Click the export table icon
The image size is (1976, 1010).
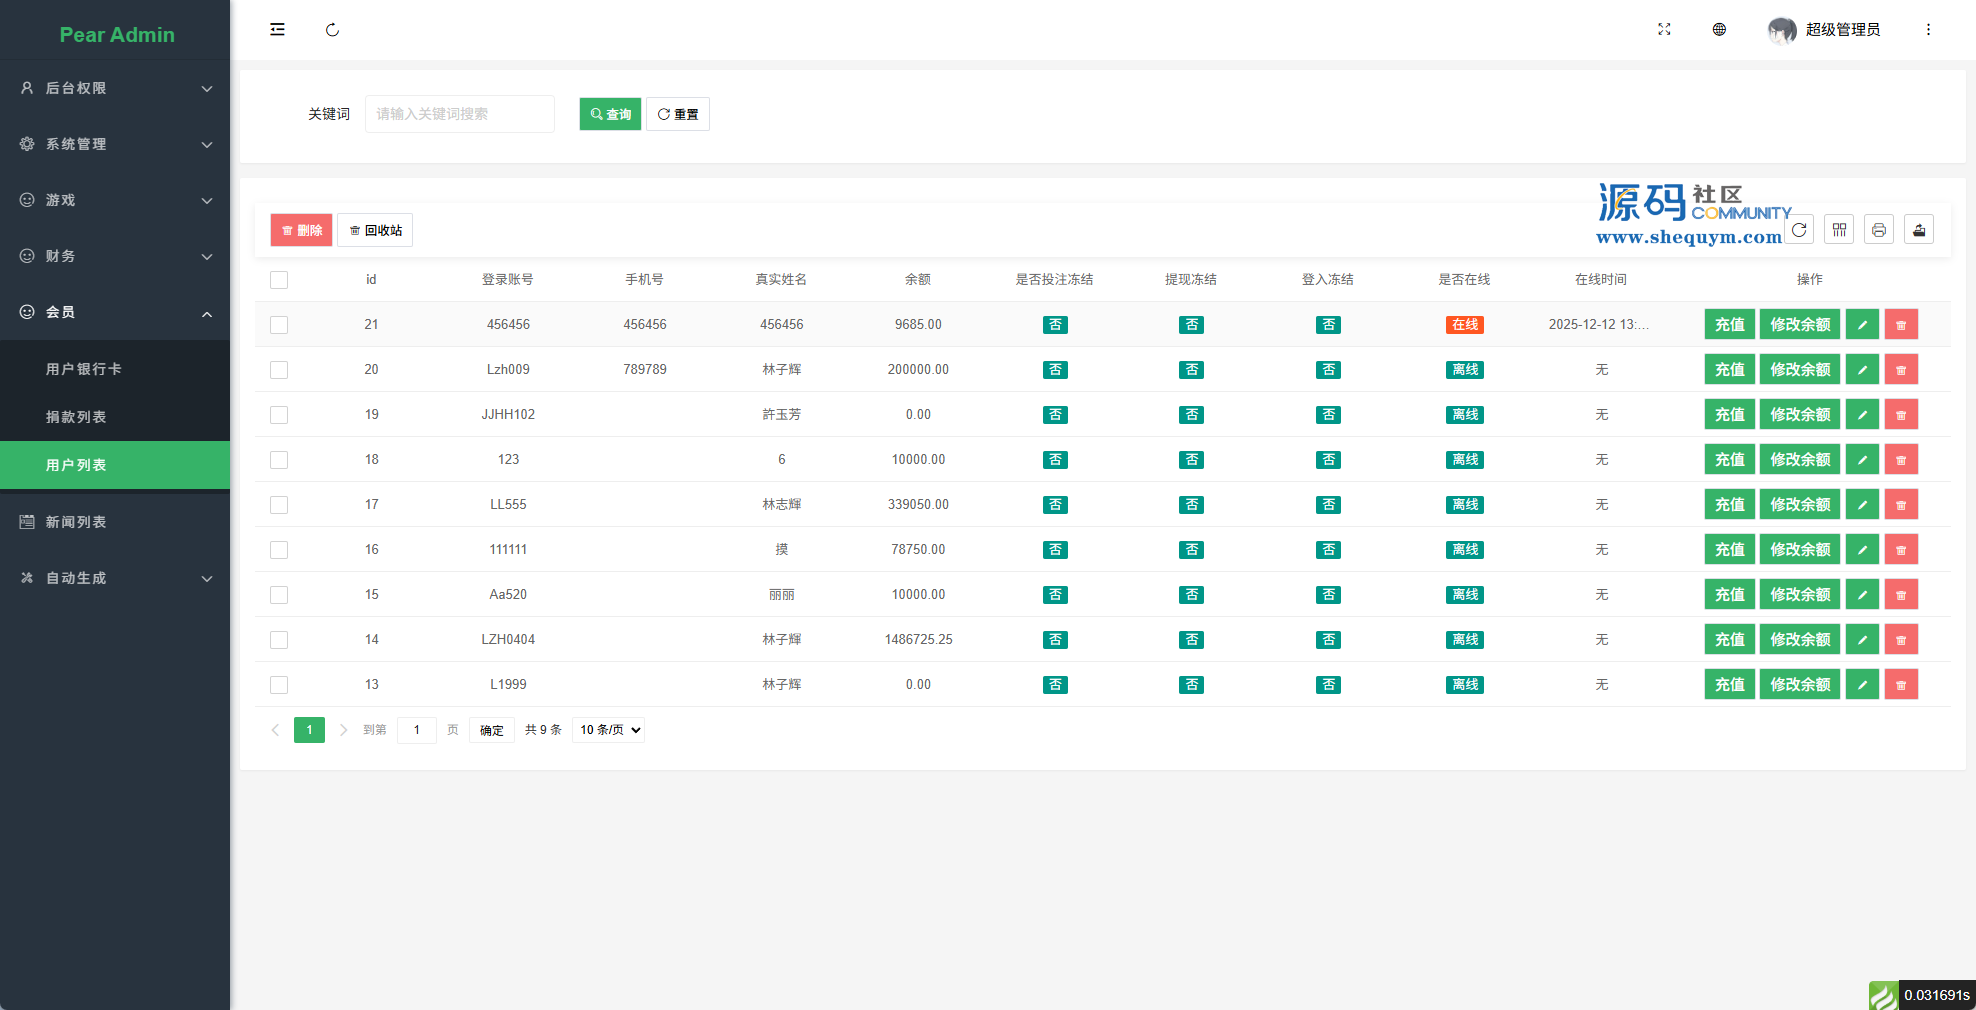1919,230
